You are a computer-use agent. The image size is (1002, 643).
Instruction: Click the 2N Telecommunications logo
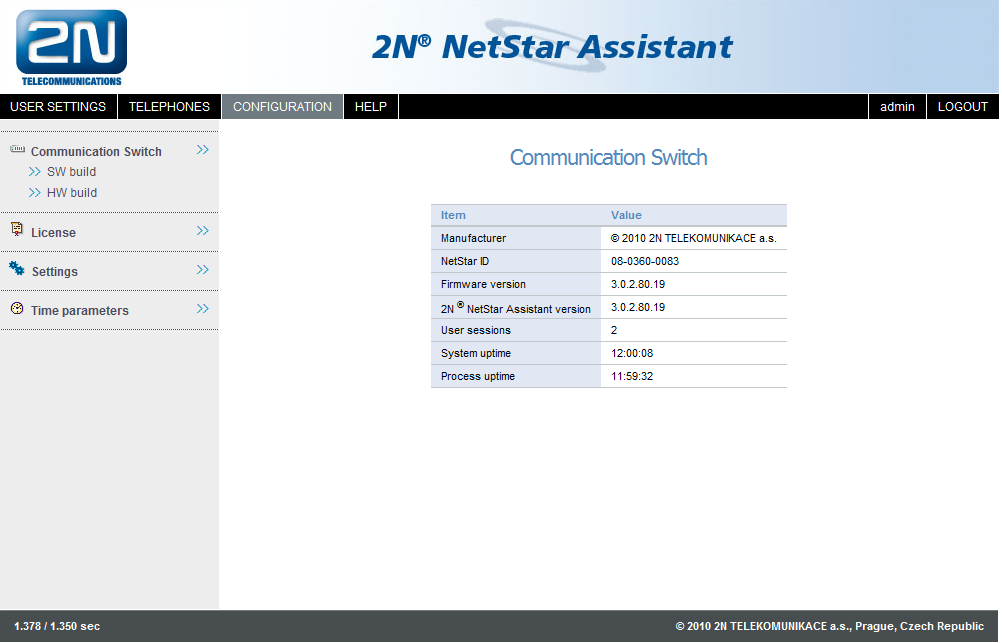point(72,47)
